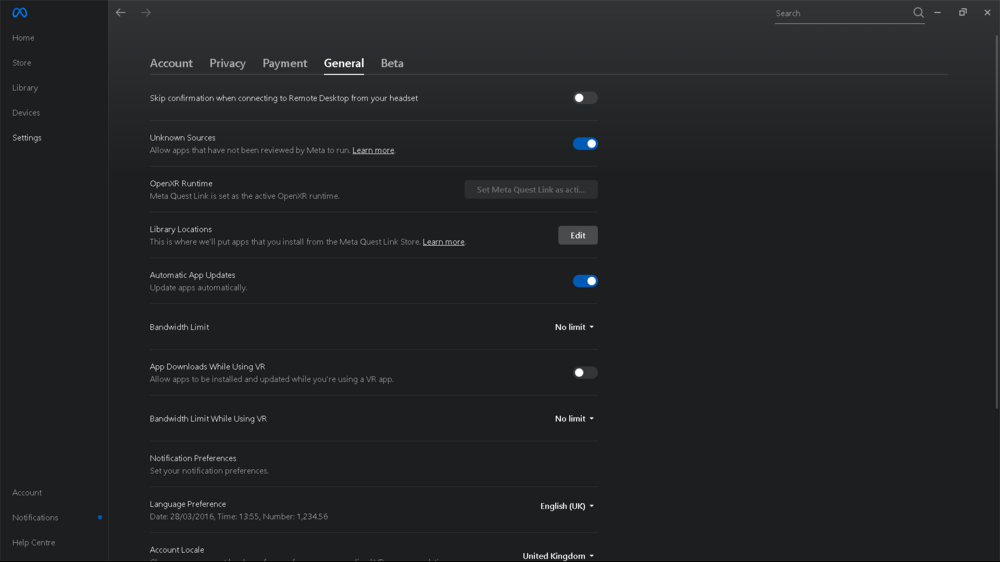Screen dimensions: 1000x562
Task: Turn off Automatic App Updates
Action: [x=585, y=281]
